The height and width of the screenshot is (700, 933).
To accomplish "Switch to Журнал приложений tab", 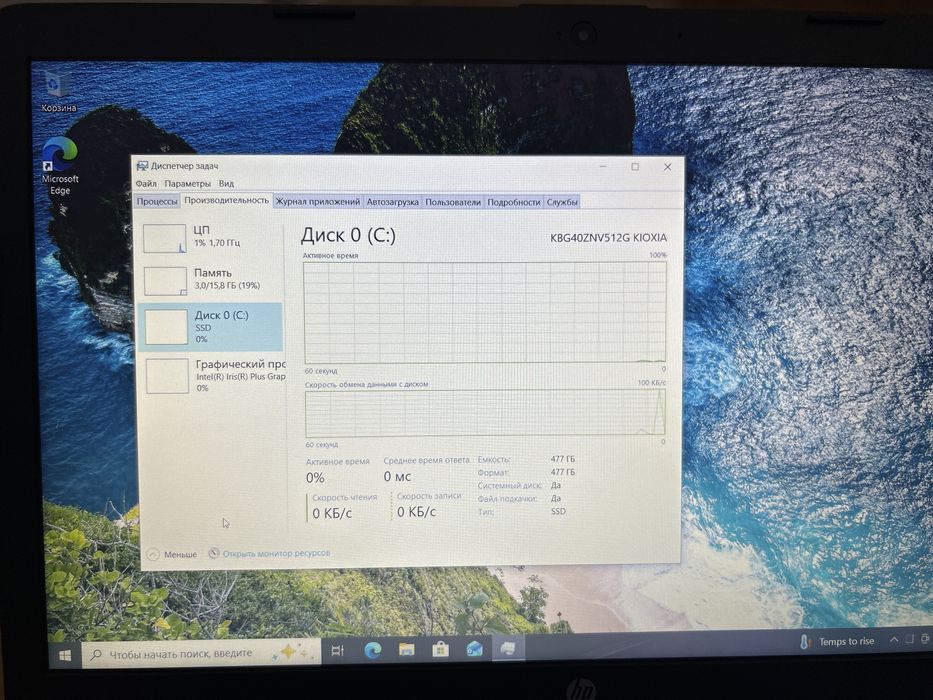I will (x=318, y=202).
